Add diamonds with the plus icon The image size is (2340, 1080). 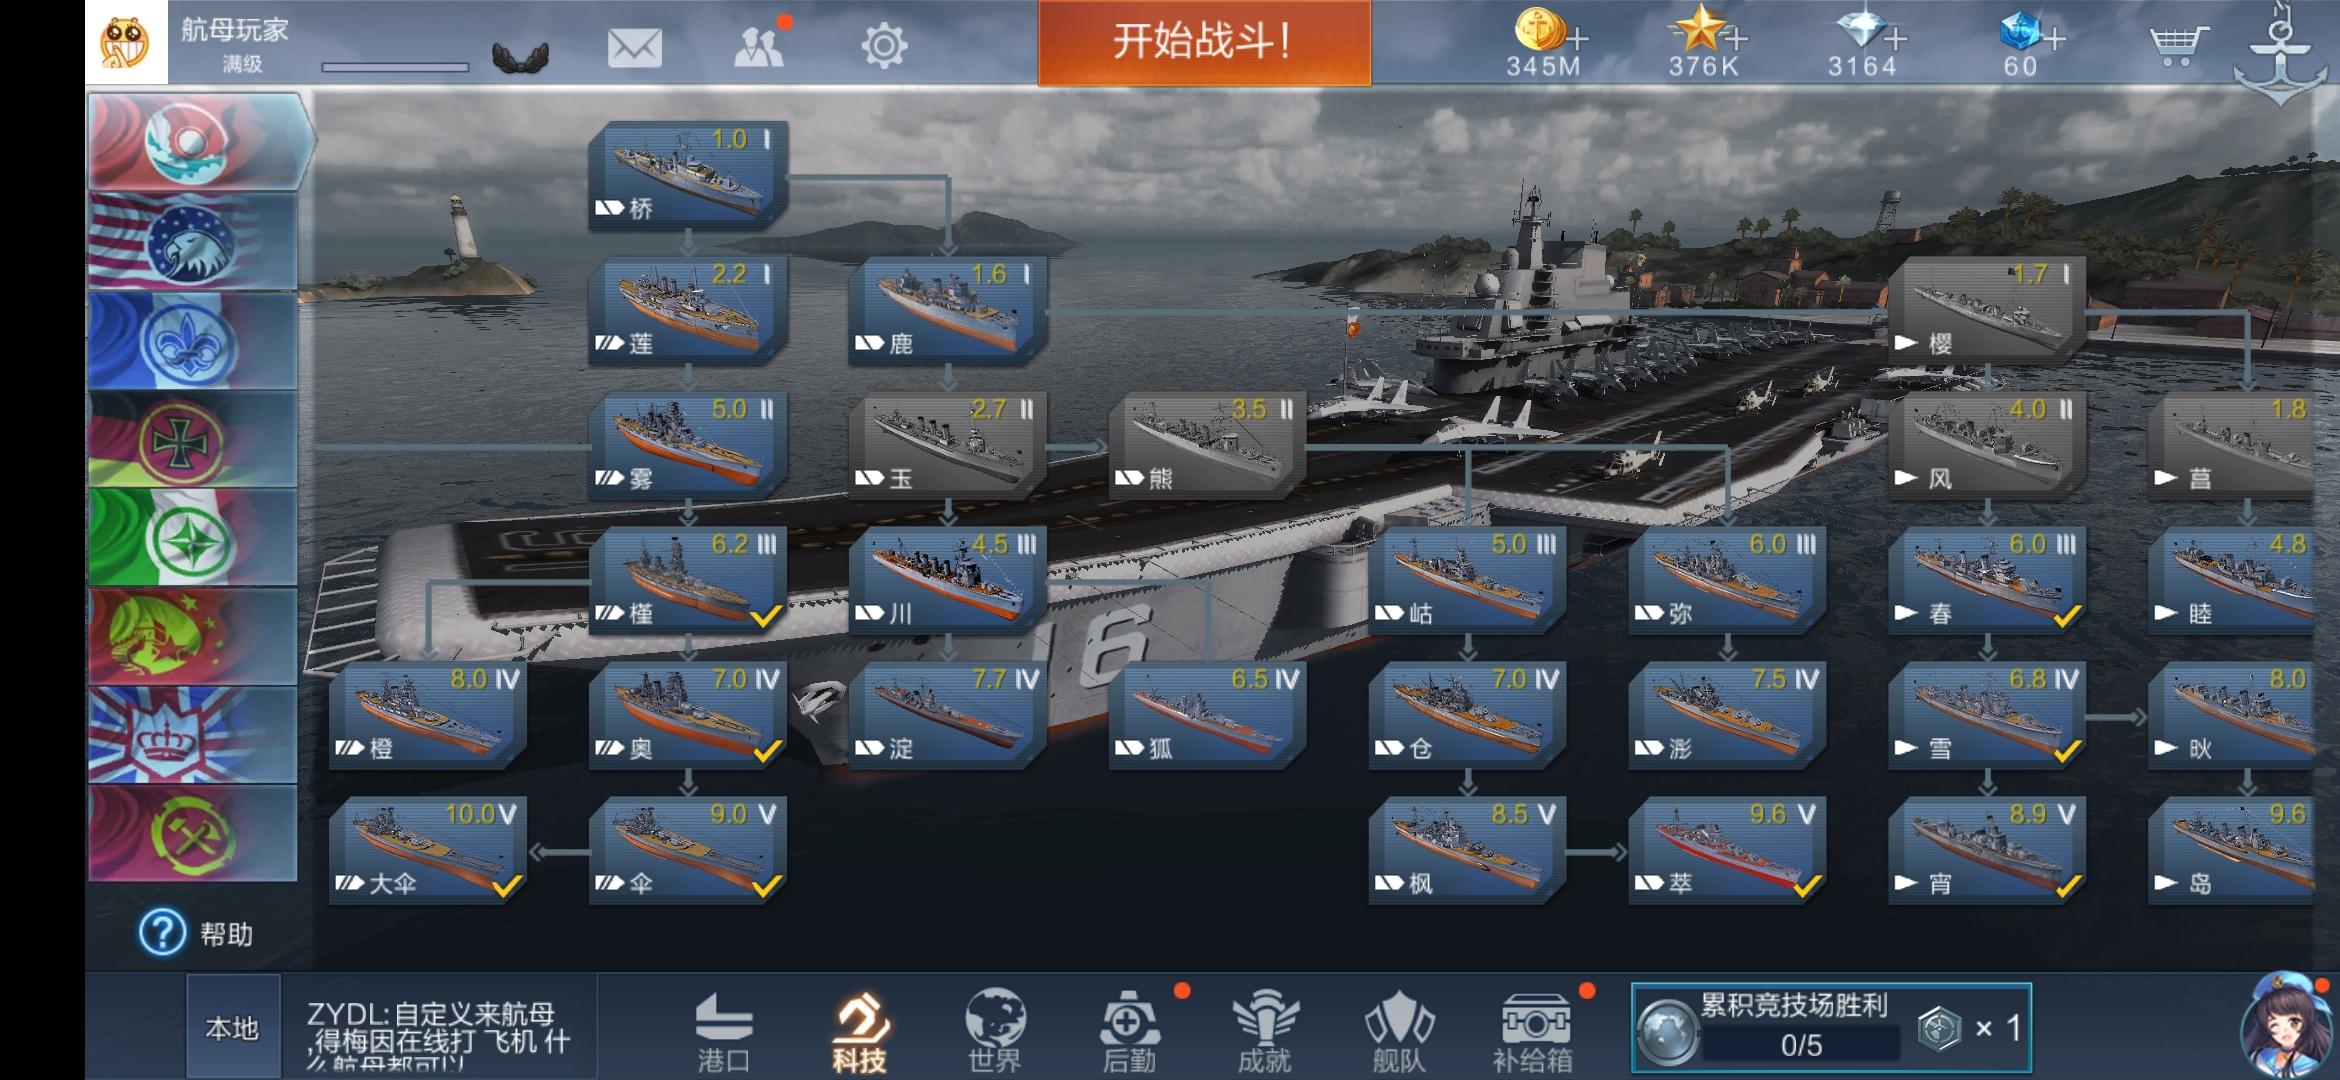[x=1894, y=40]
